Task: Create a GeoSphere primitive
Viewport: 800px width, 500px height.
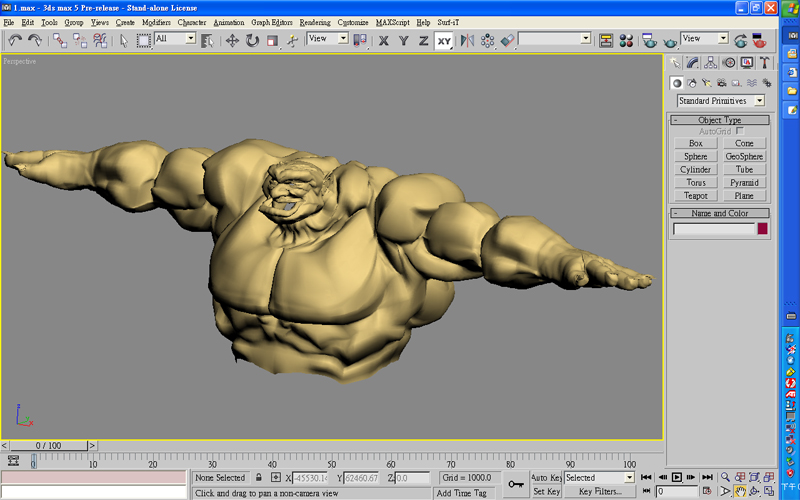Action: pos(744,156)
